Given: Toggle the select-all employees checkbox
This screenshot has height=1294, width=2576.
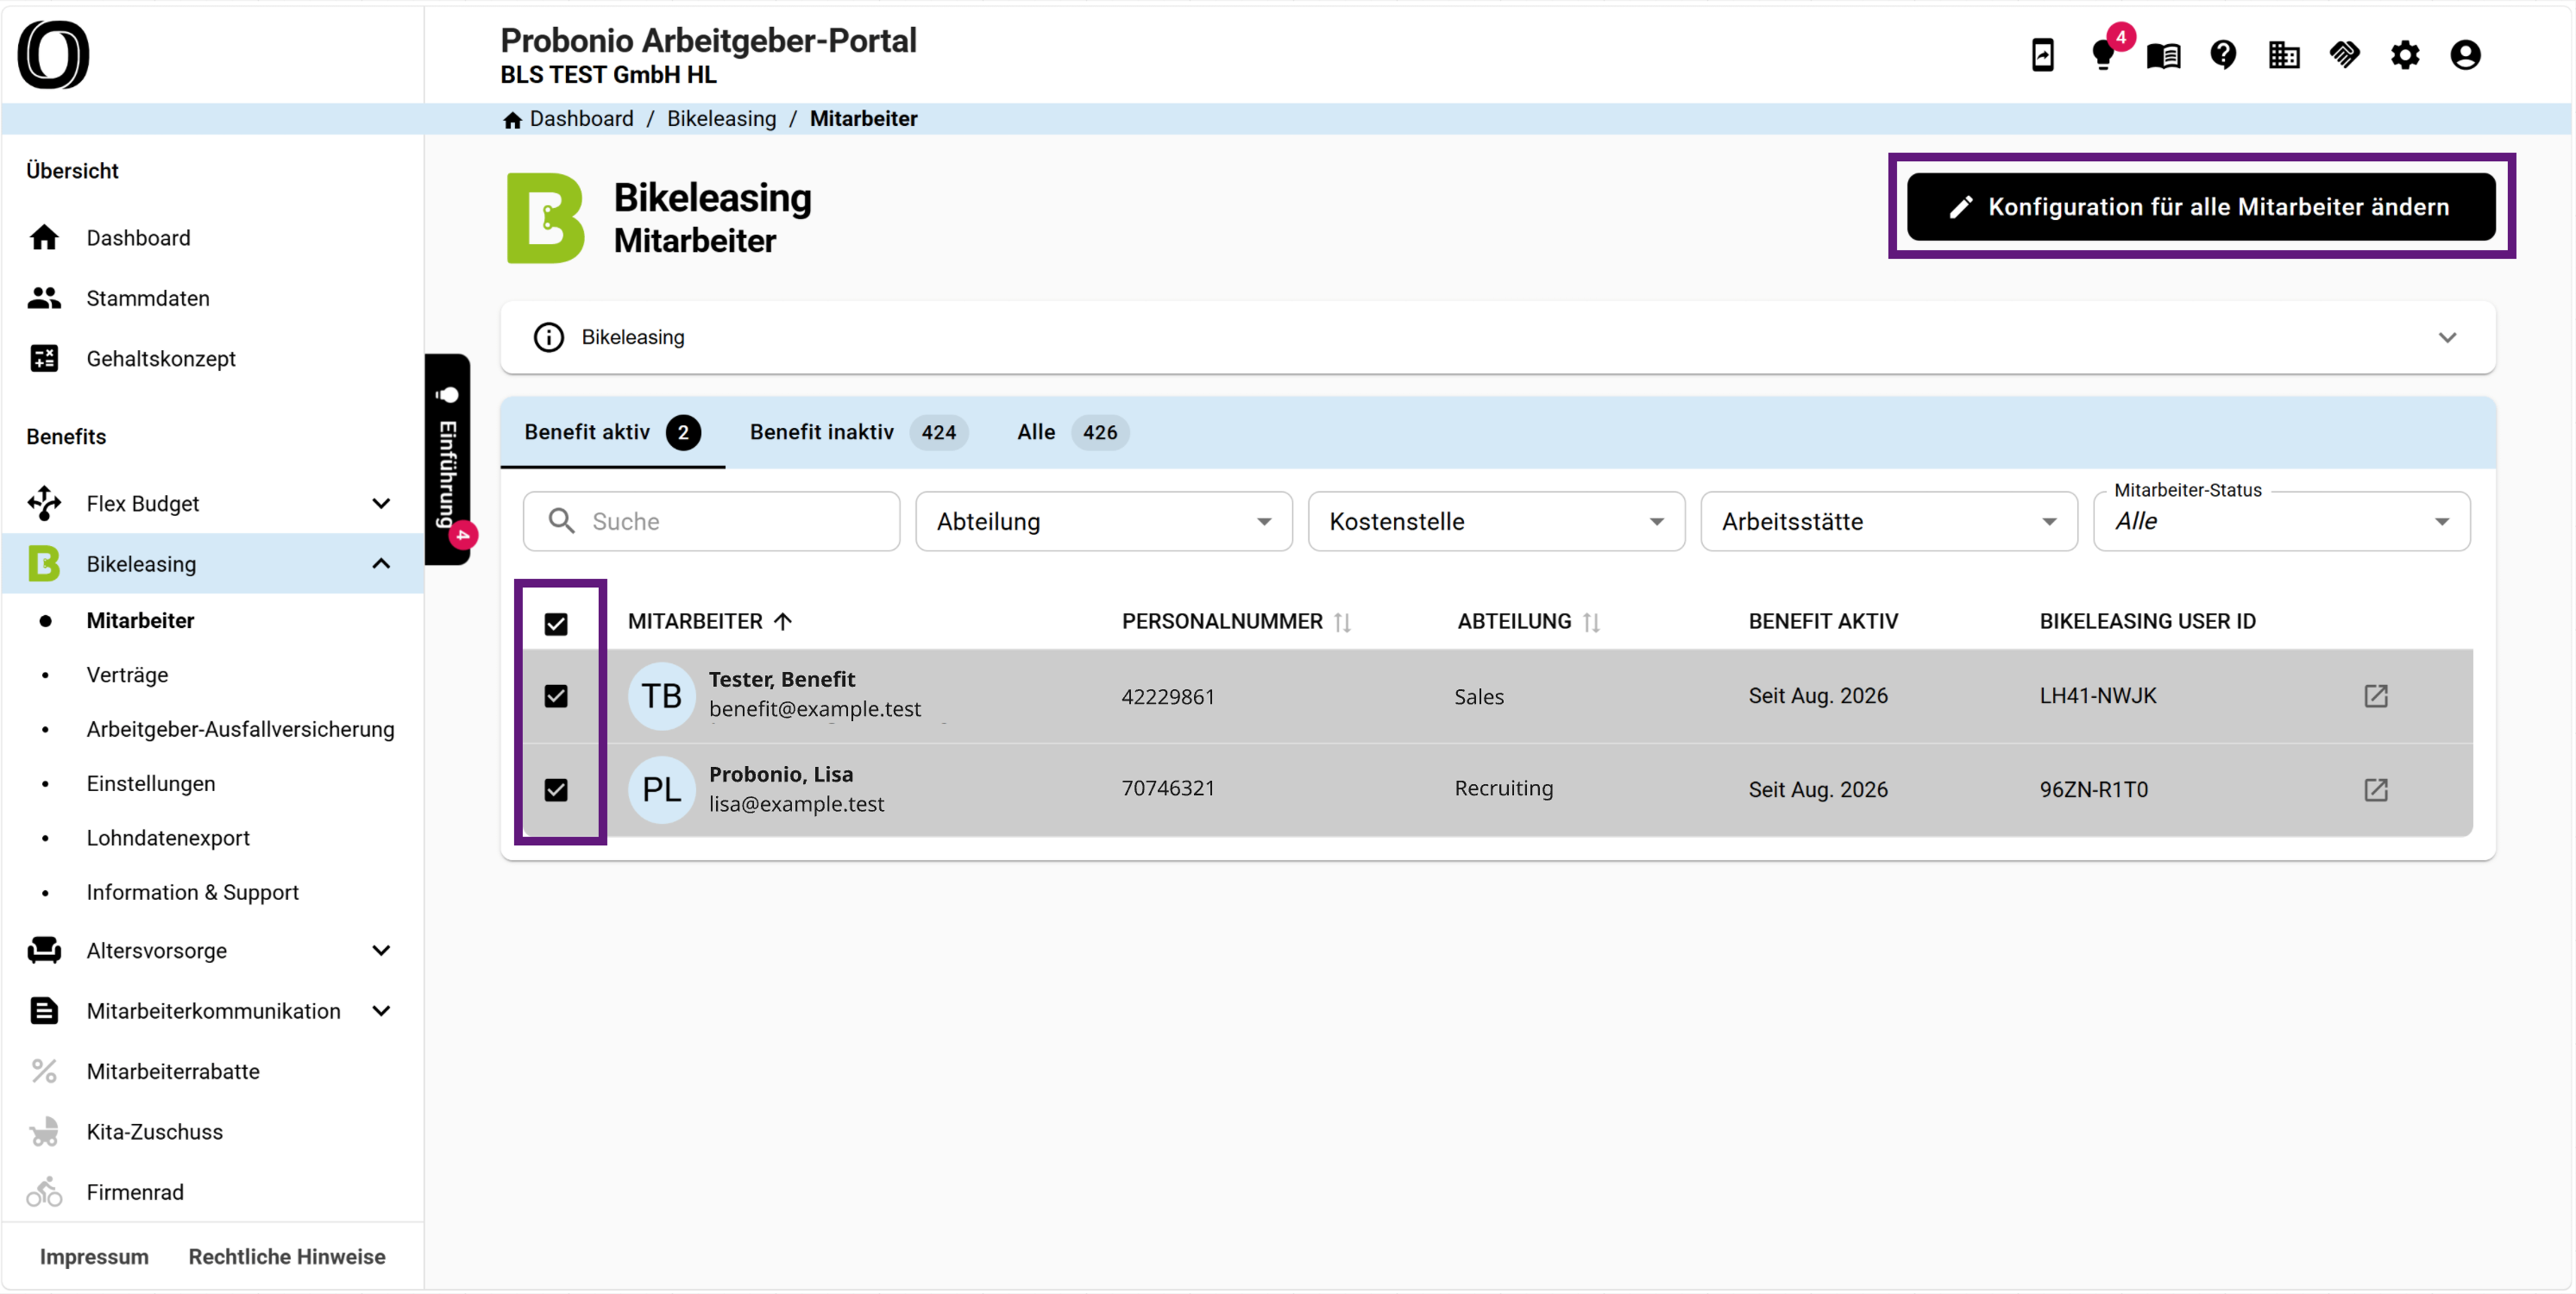Looking at the screenshot, I should tap(556, 624).
